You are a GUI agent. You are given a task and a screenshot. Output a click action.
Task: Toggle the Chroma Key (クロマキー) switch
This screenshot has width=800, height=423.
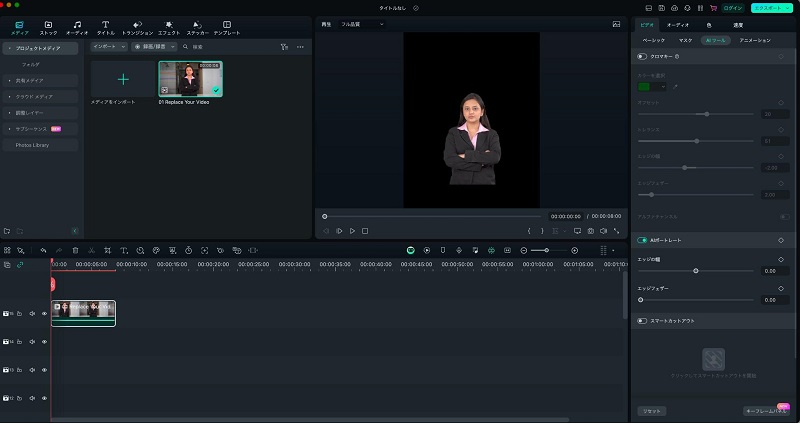tap(642, 57)
